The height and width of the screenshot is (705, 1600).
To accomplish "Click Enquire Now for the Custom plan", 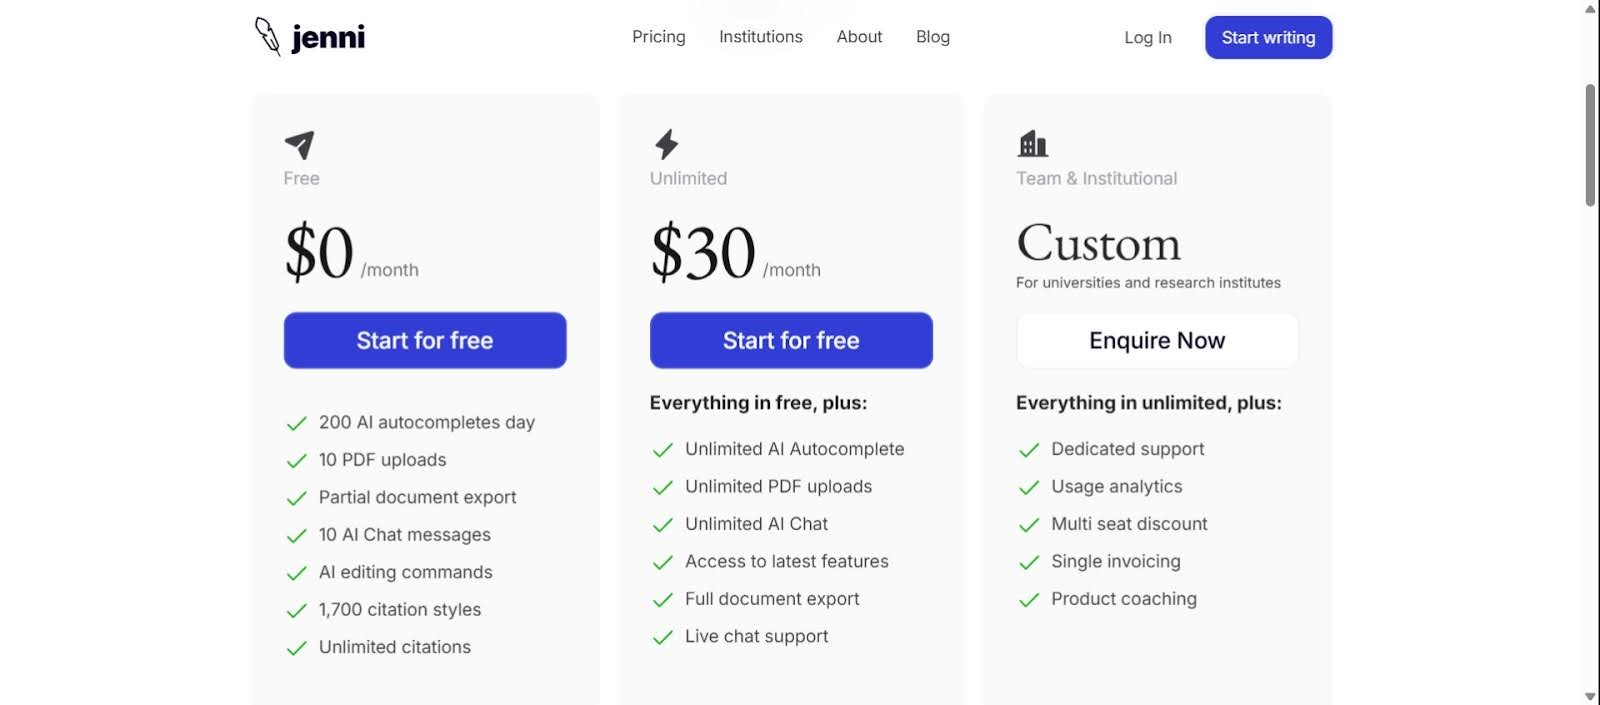I will click(x=1156, y=340).
